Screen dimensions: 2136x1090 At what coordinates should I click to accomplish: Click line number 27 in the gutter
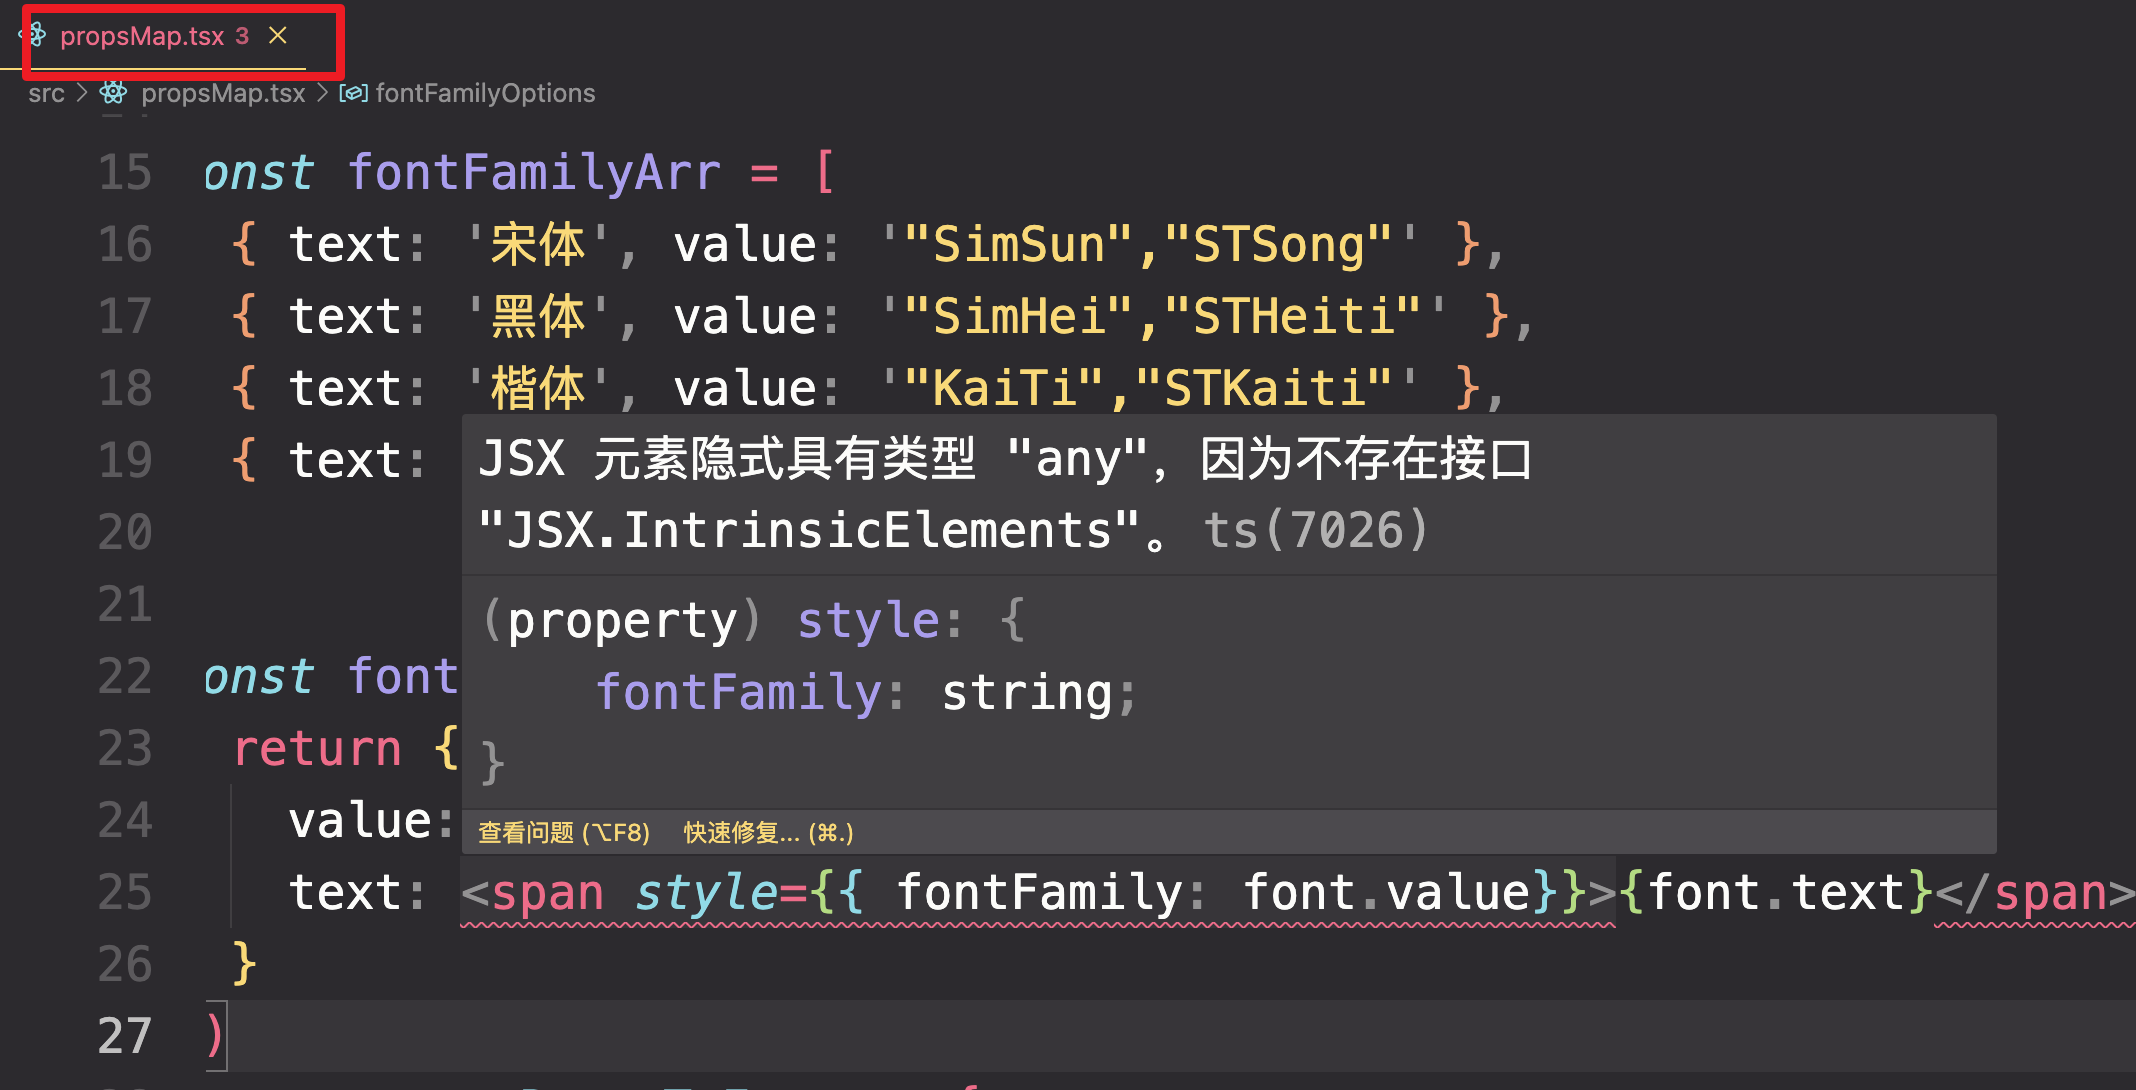pyautogui.click(x=125, y=1035)
